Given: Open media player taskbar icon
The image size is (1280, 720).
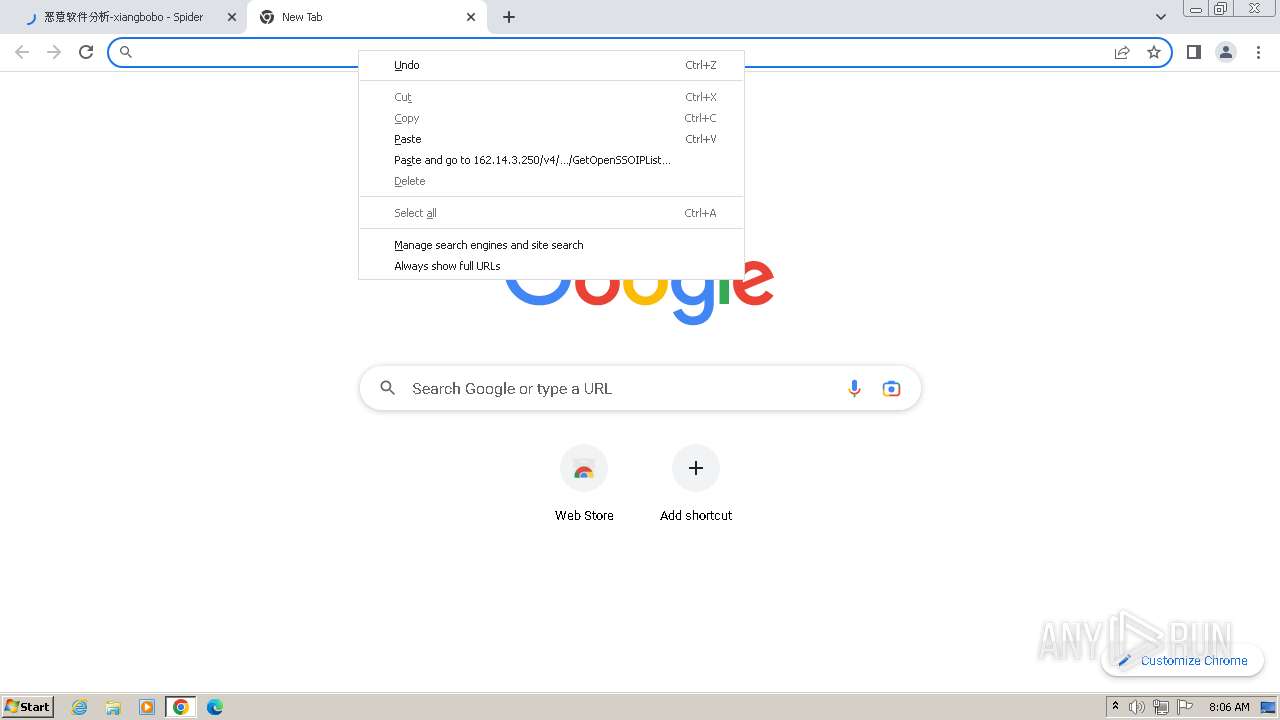Looking at the screenshot, I should (147, 707).
